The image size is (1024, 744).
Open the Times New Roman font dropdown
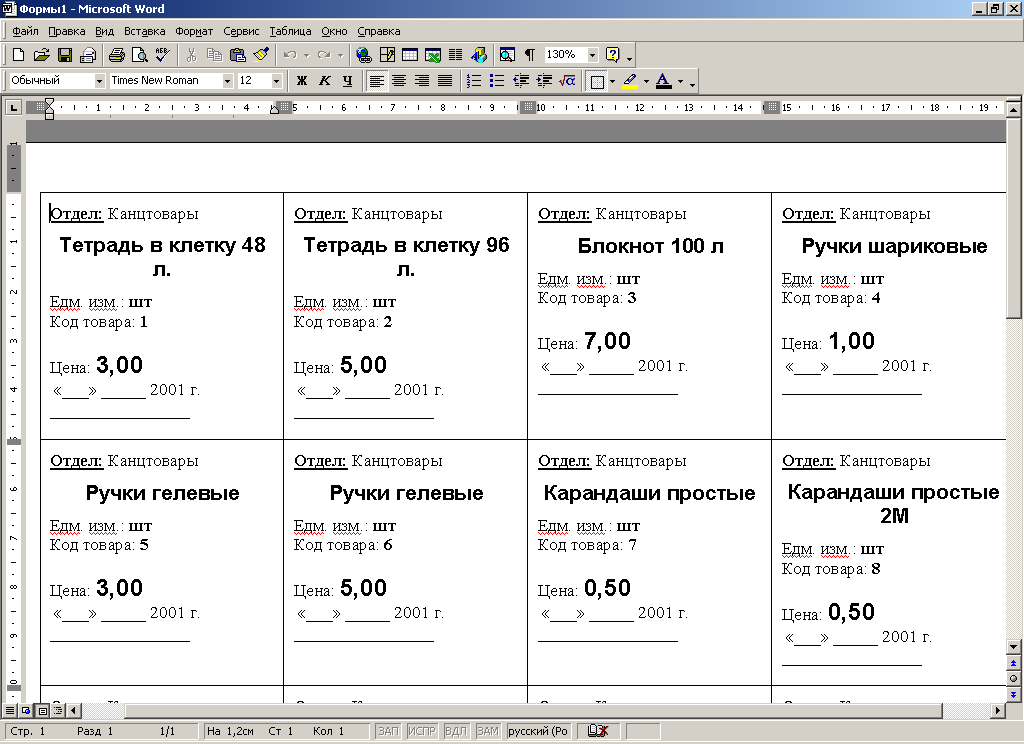point(227,80)
